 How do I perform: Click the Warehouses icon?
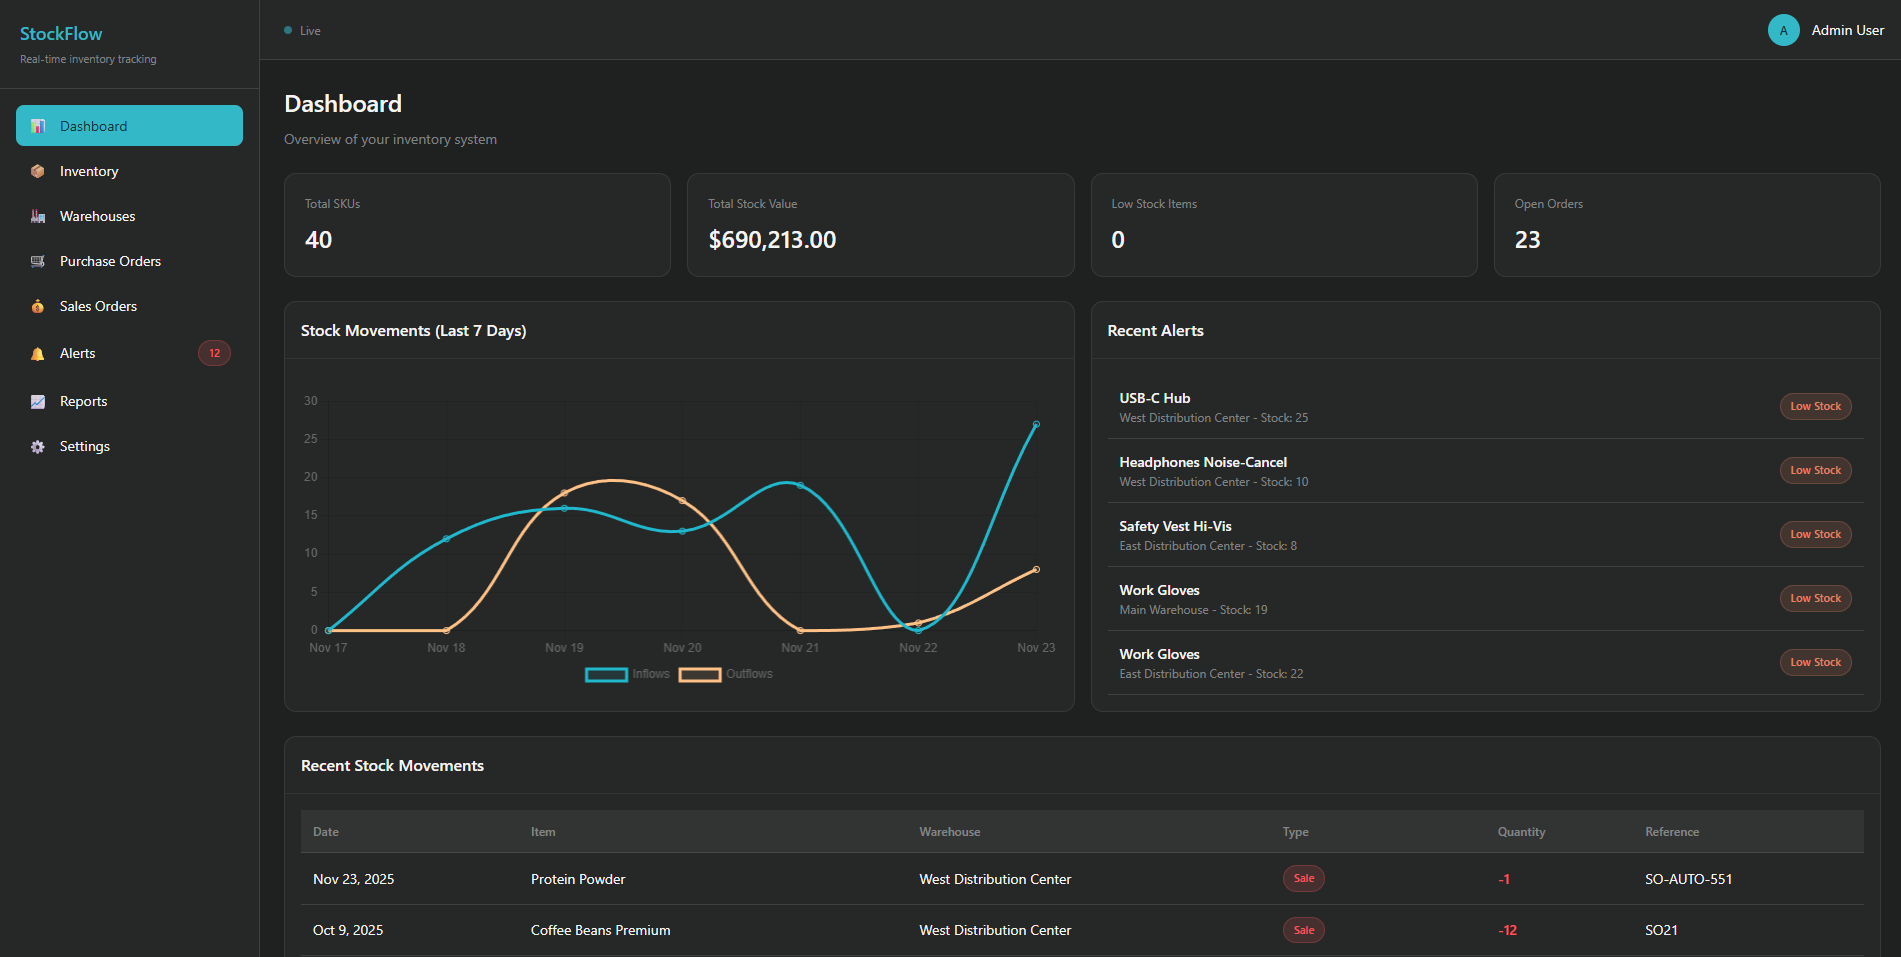[x=38, y=216]
